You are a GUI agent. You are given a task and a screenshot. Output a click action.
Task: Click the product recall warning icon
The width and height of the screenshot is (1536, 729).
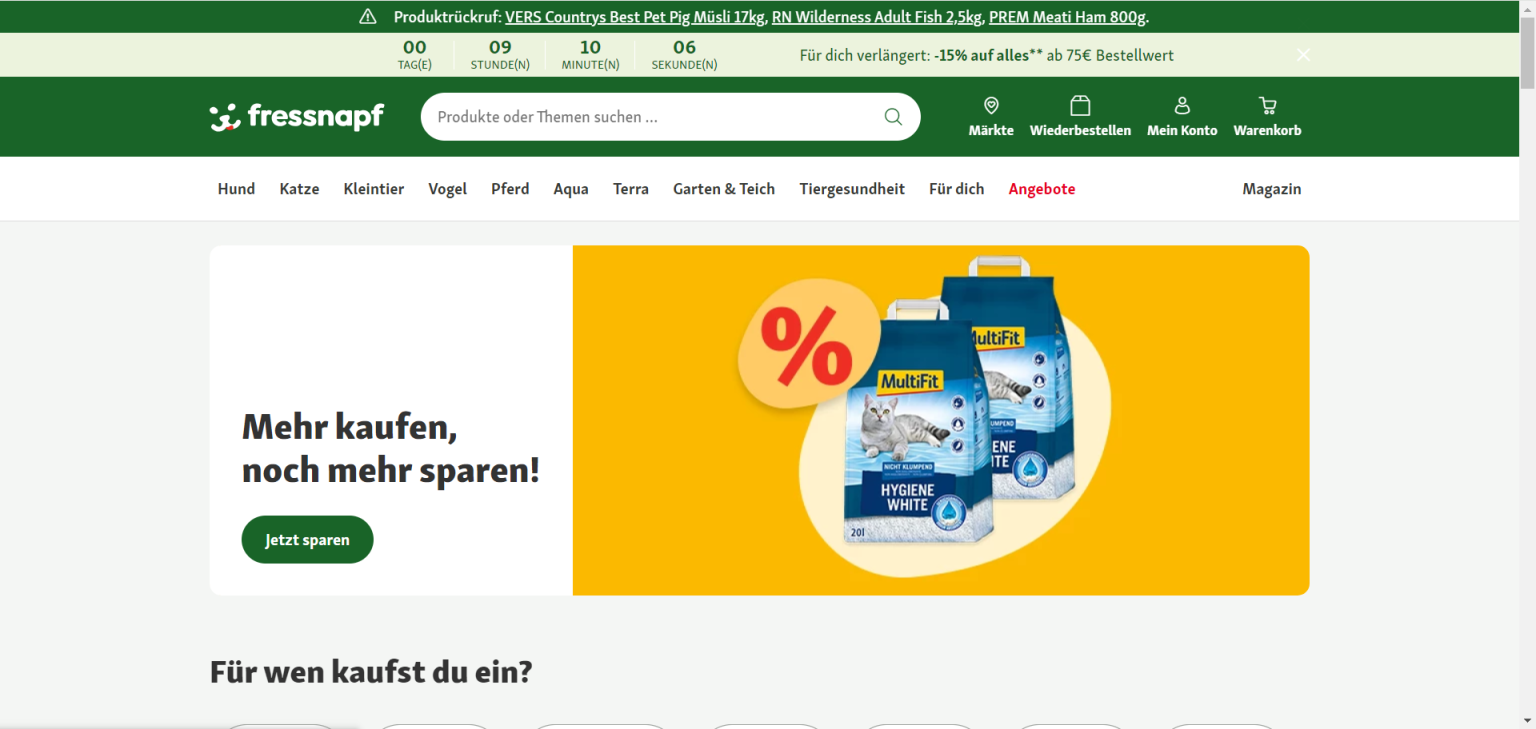(x=368, y=17)
